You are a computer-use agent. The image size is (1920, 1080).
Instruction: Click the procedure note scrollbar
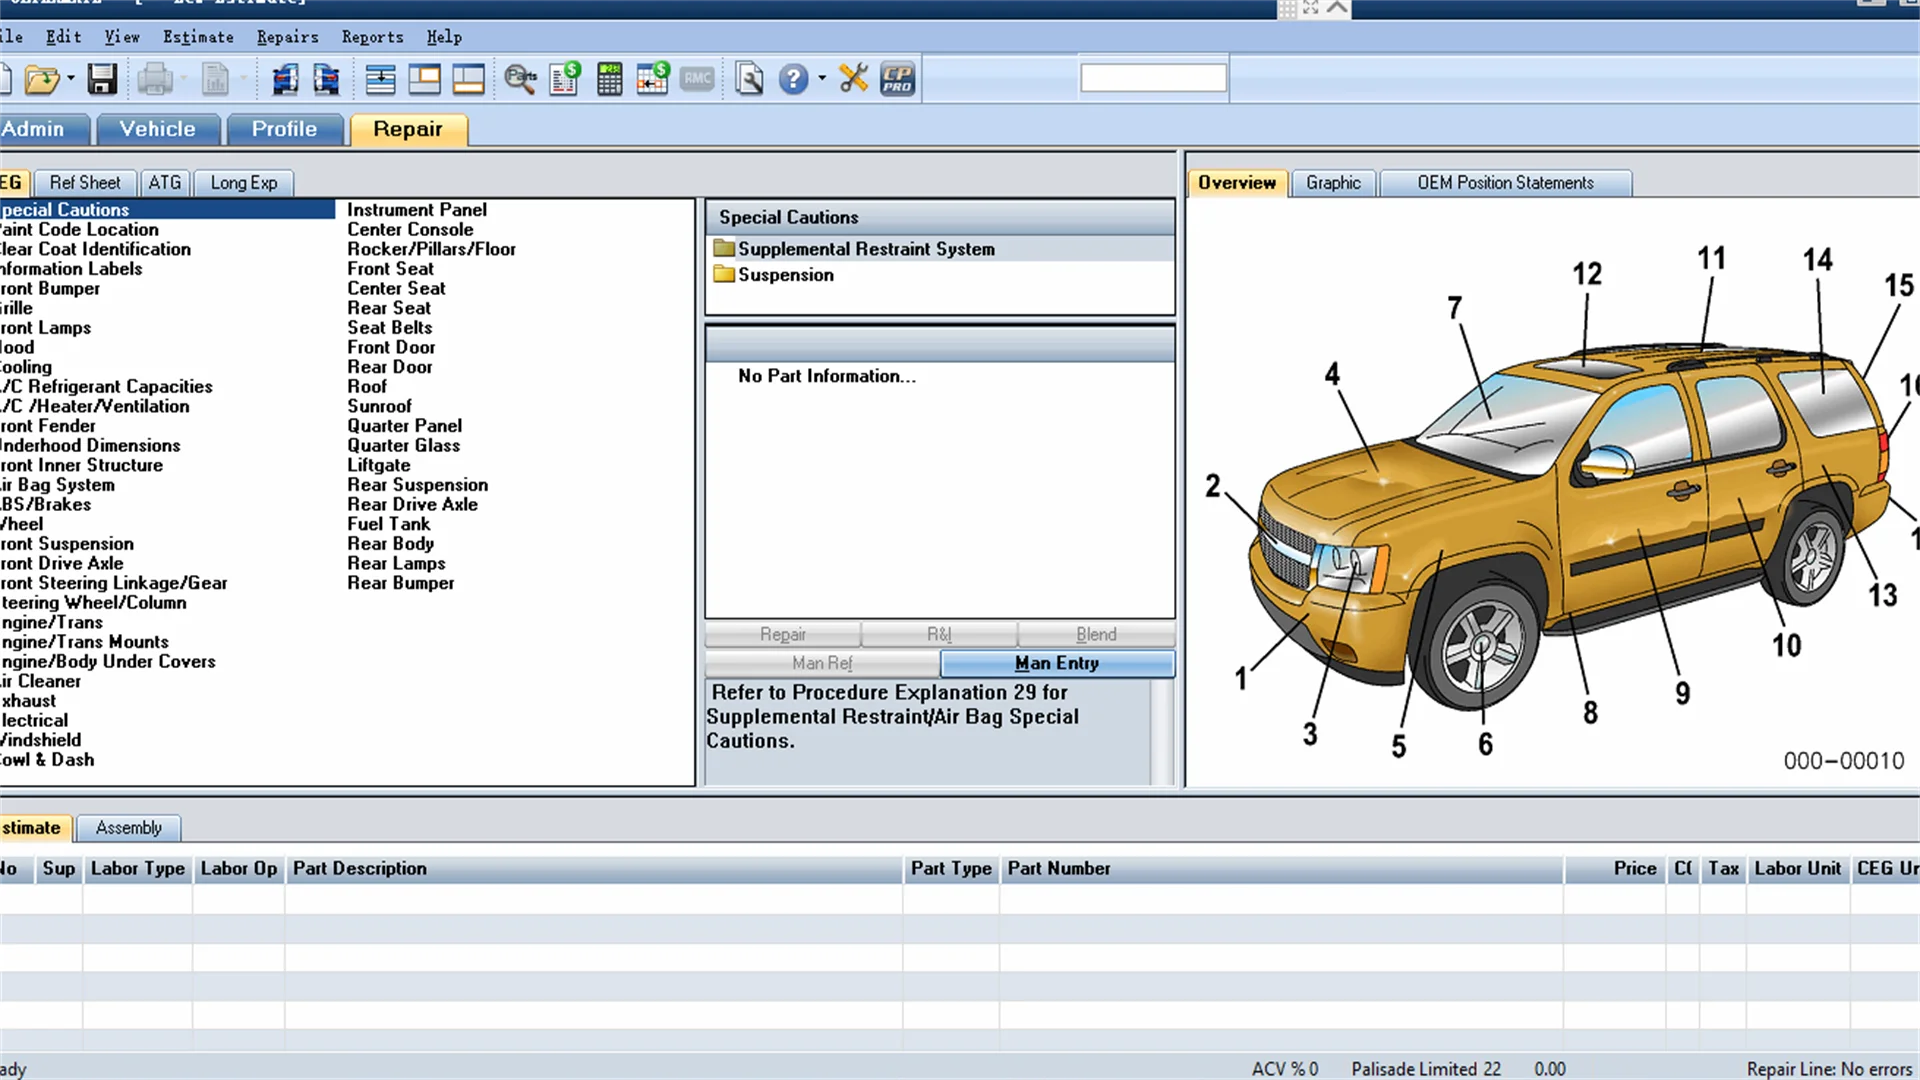tap(1161, 732)
